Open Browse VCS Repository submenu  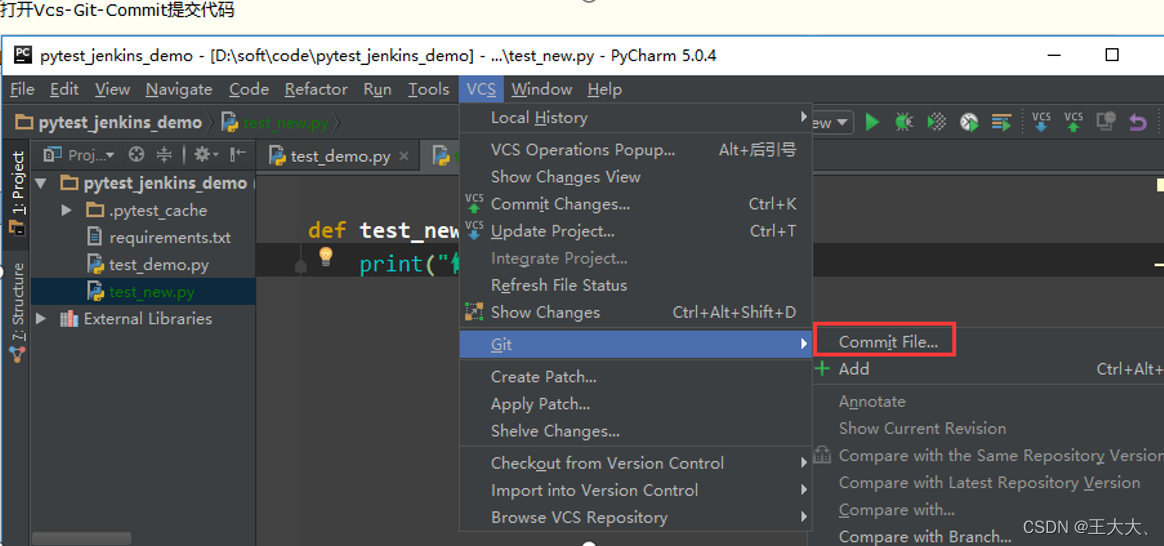(636, 517)
